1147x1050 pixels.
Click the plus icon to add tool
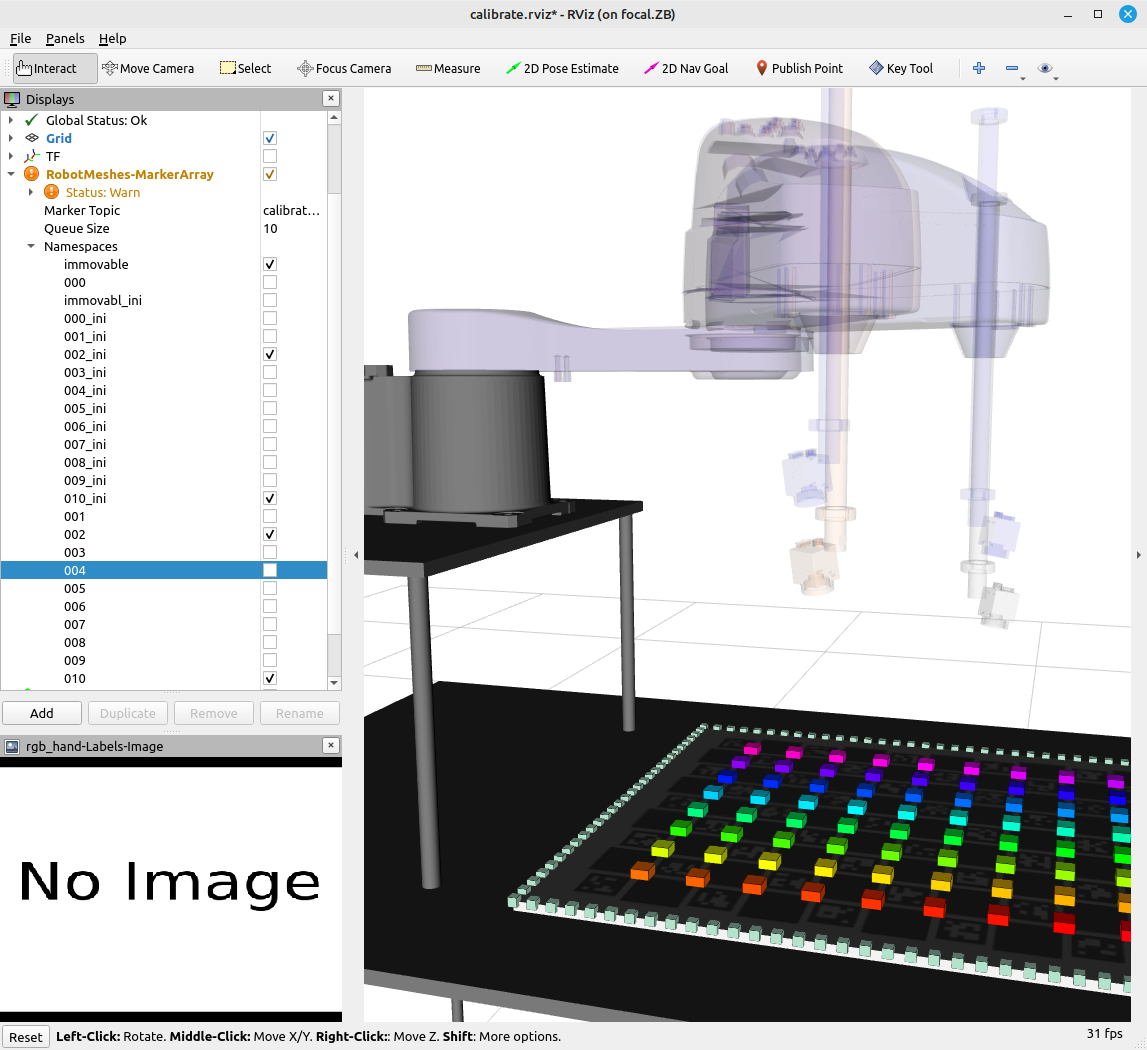979,68
